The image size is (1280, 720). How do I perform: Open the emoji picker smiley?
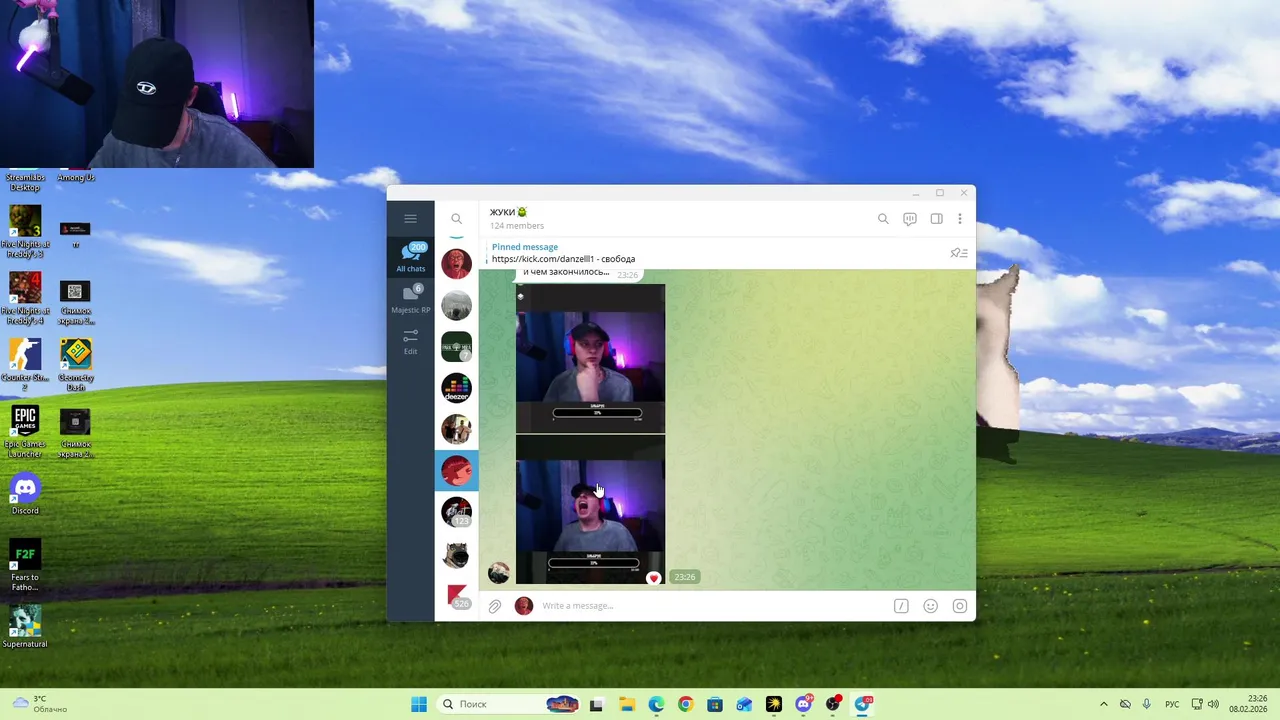pyautogui.click(x=930, y=606)
